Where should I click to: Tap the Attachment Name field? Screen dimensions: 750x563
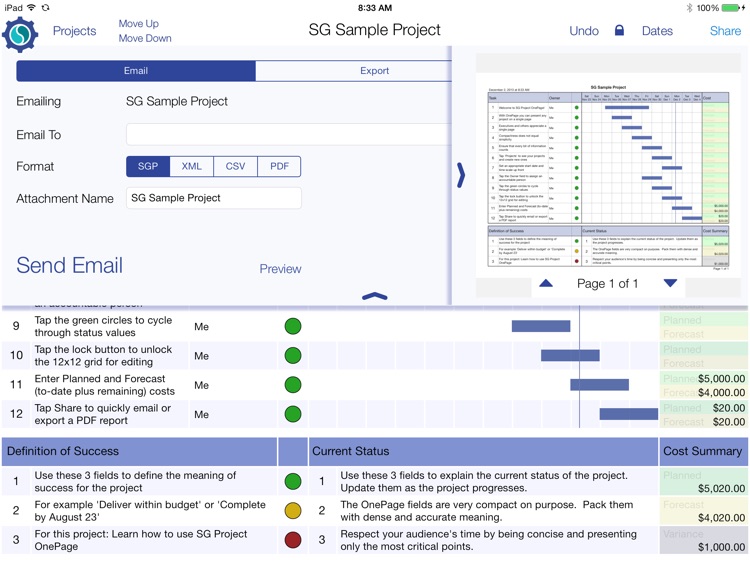[x=214, y=198]
